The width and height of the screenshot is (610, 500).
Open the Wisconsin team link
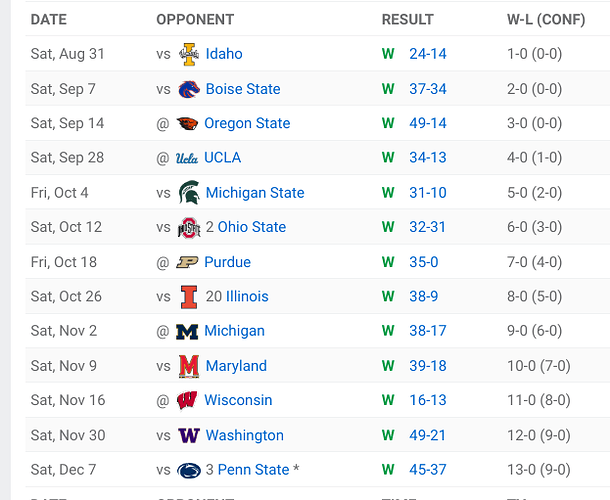click(238, 400)
